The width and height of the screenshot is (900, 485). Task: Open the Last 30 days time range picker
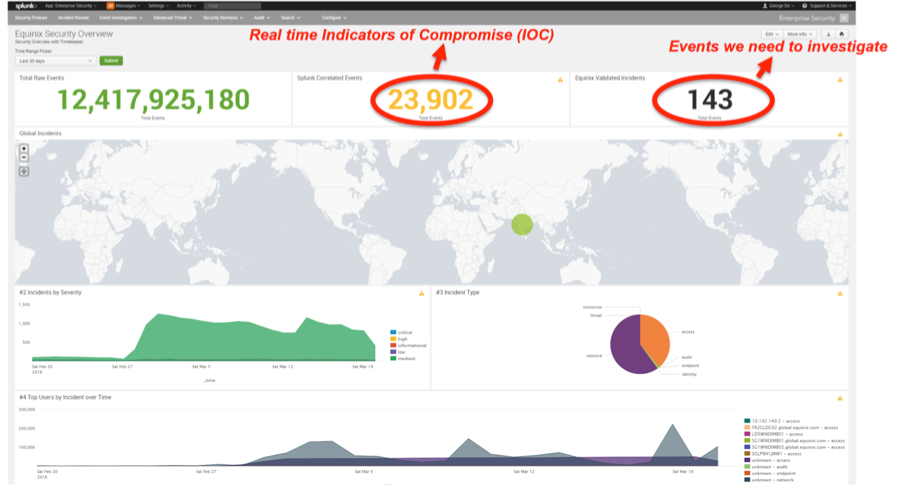coord(55,61)
